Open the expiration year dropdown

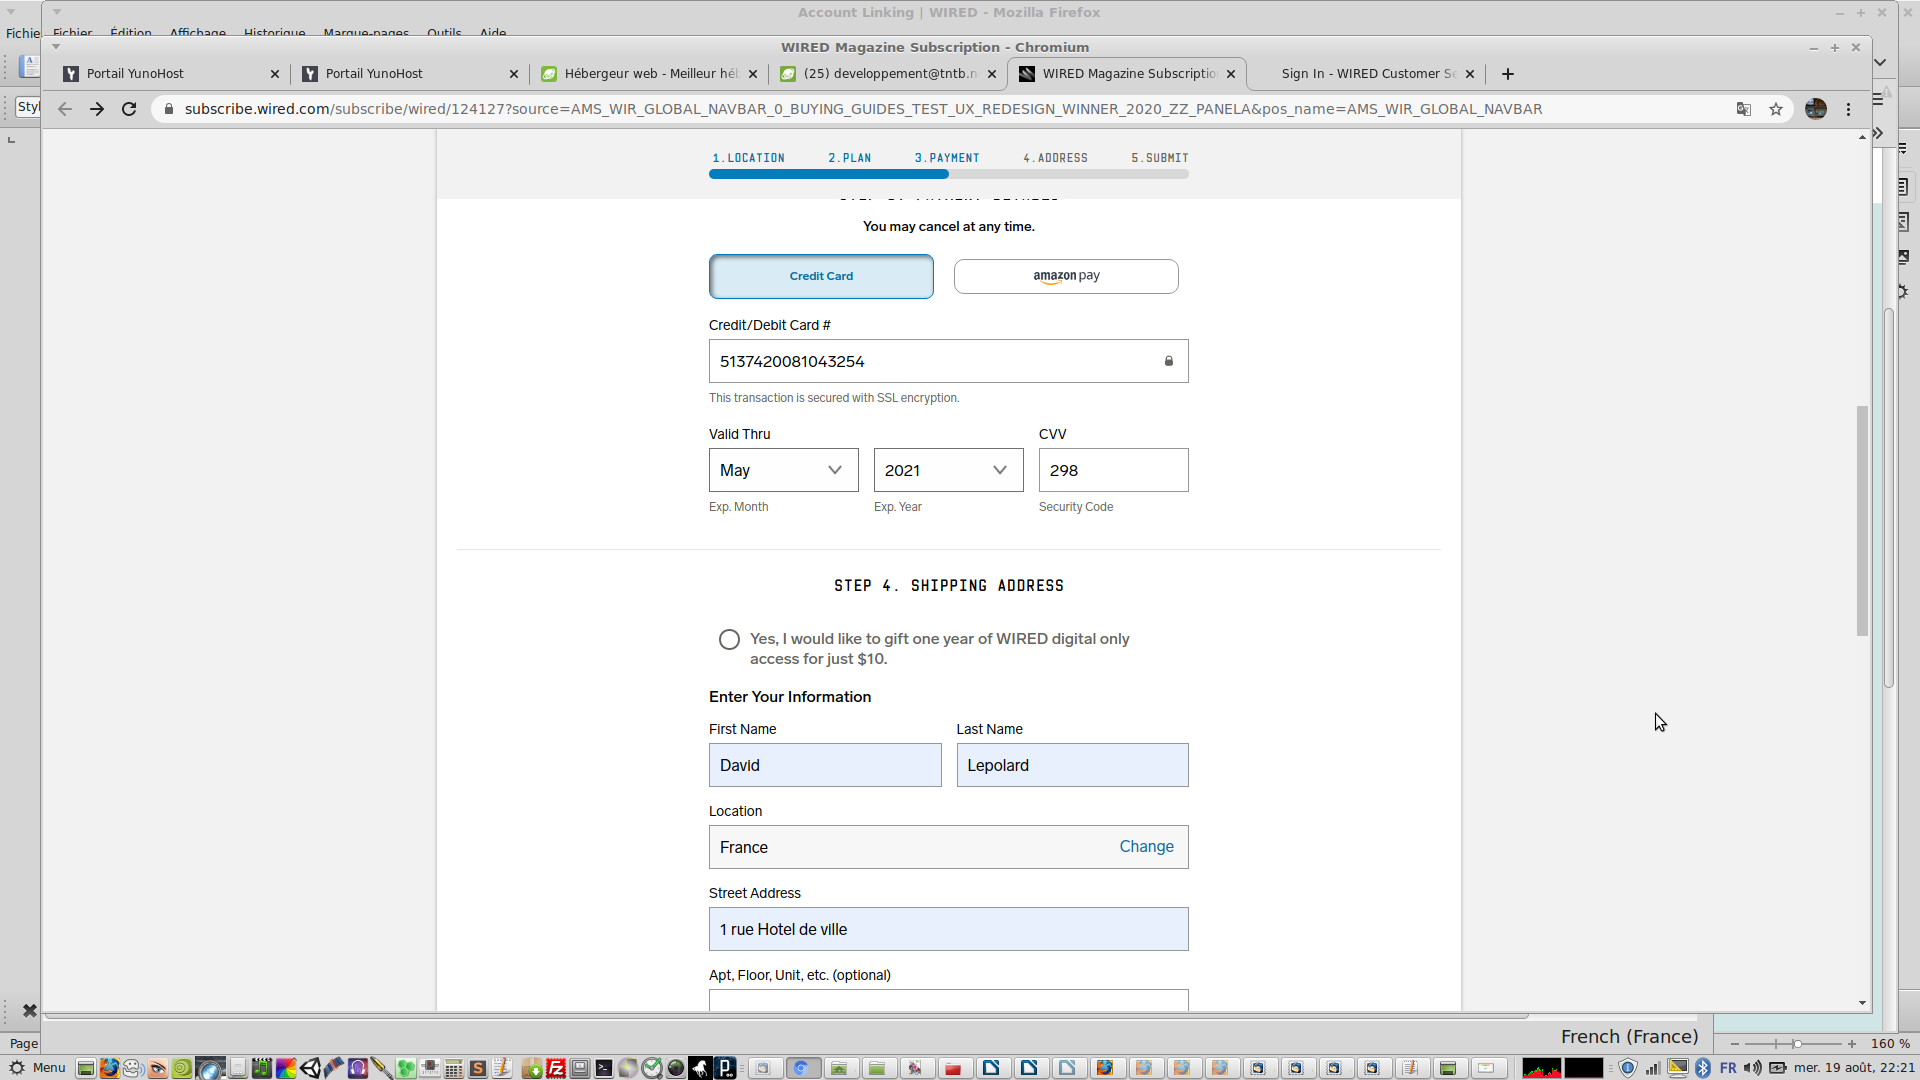[948, 470]
